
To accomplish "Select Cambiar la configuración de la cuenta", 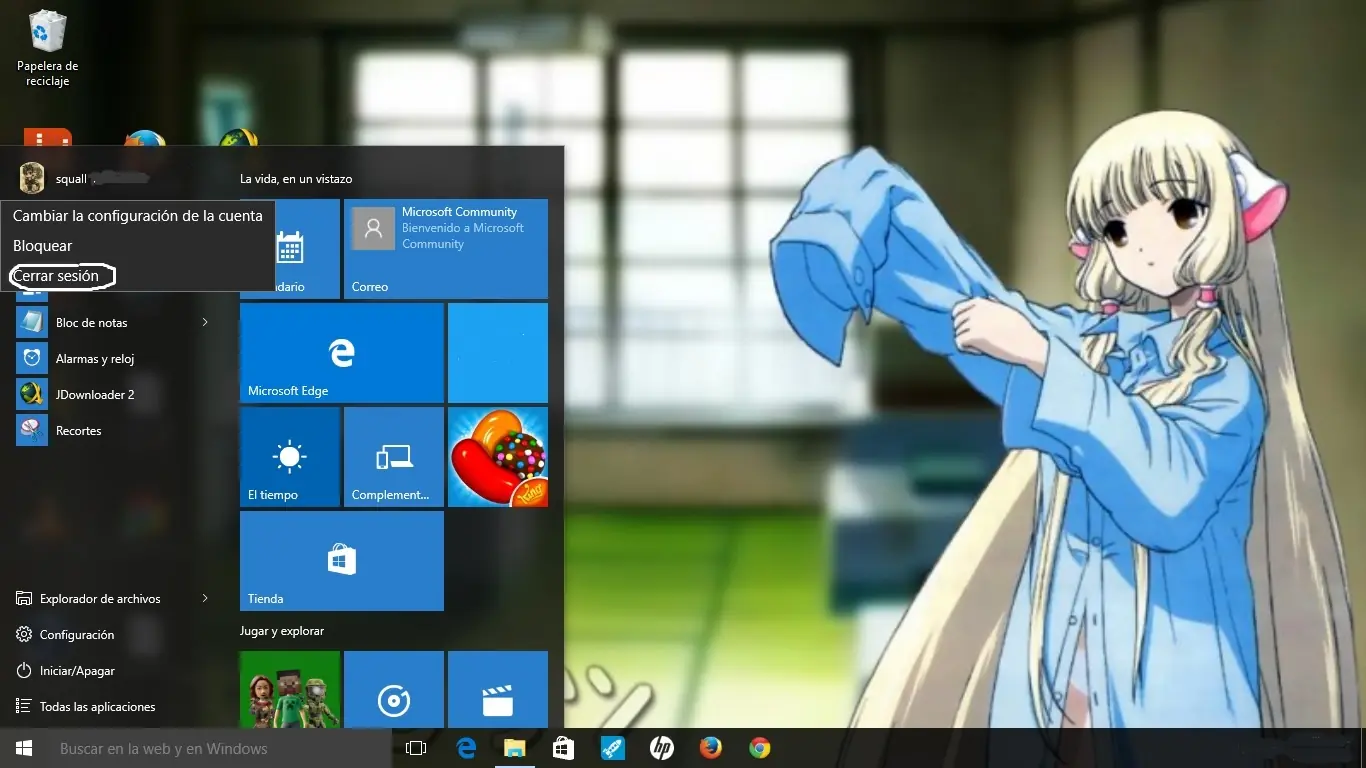I will [x=138, y=216].
